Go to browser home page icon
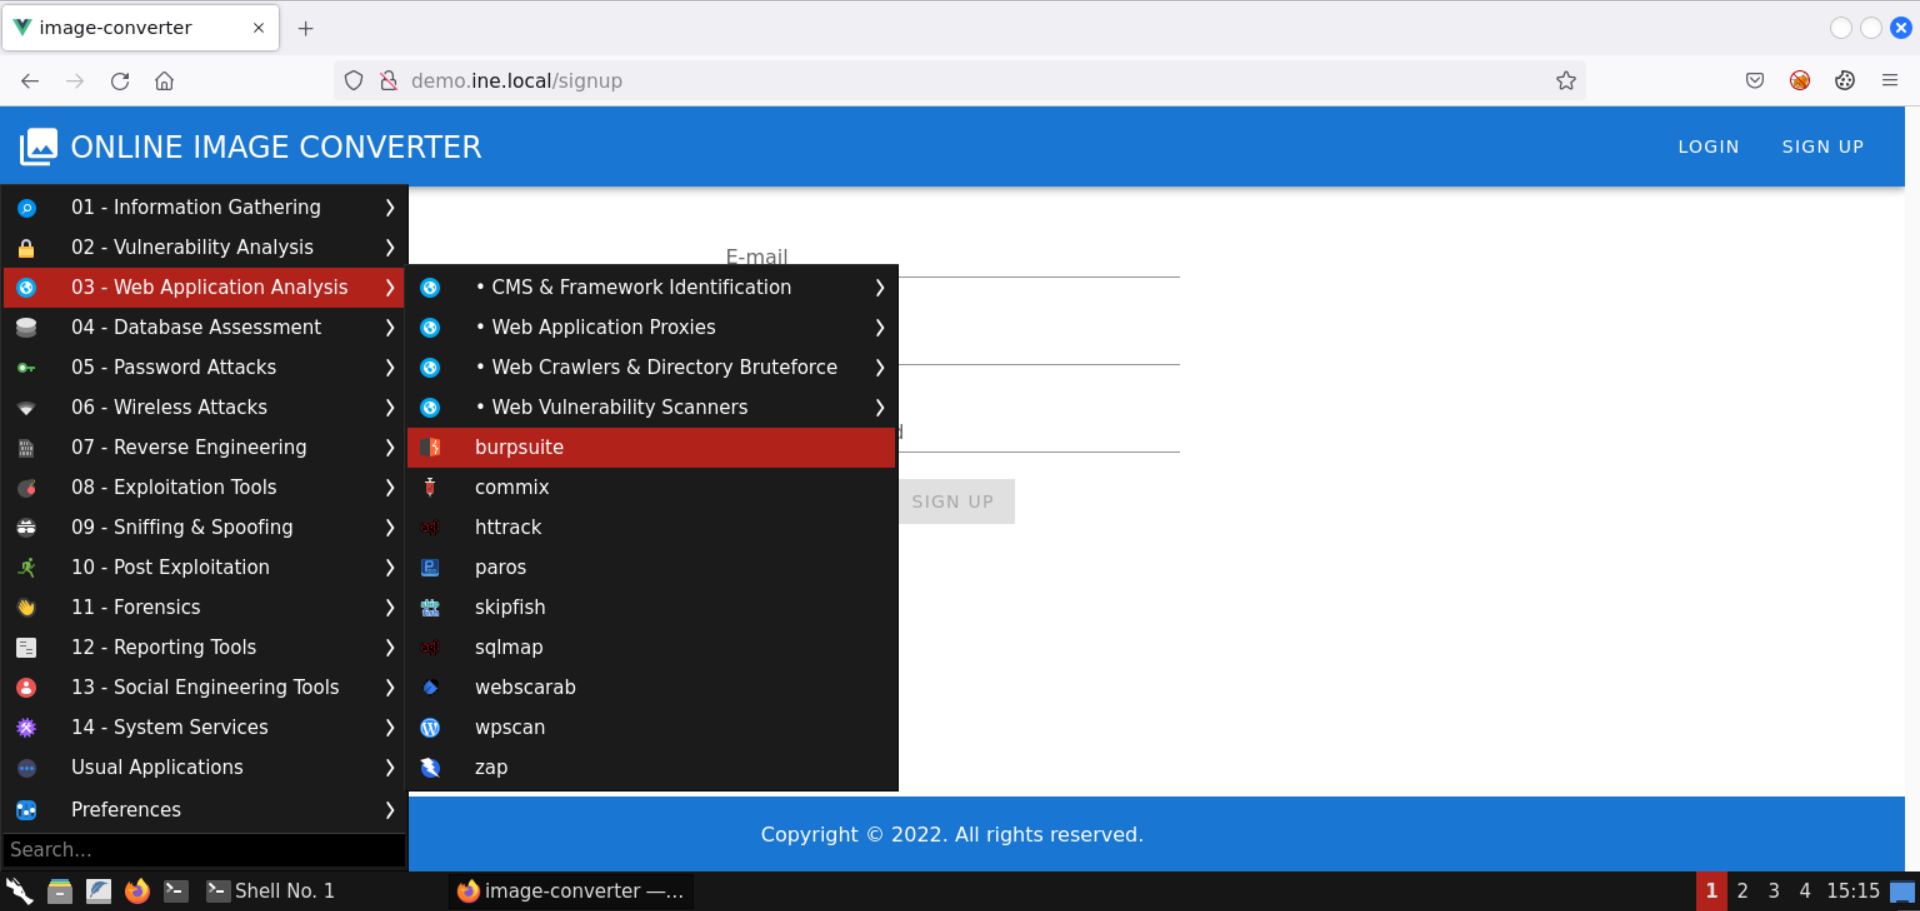This screenshot has height=911, width=1920. pos(165,81)
